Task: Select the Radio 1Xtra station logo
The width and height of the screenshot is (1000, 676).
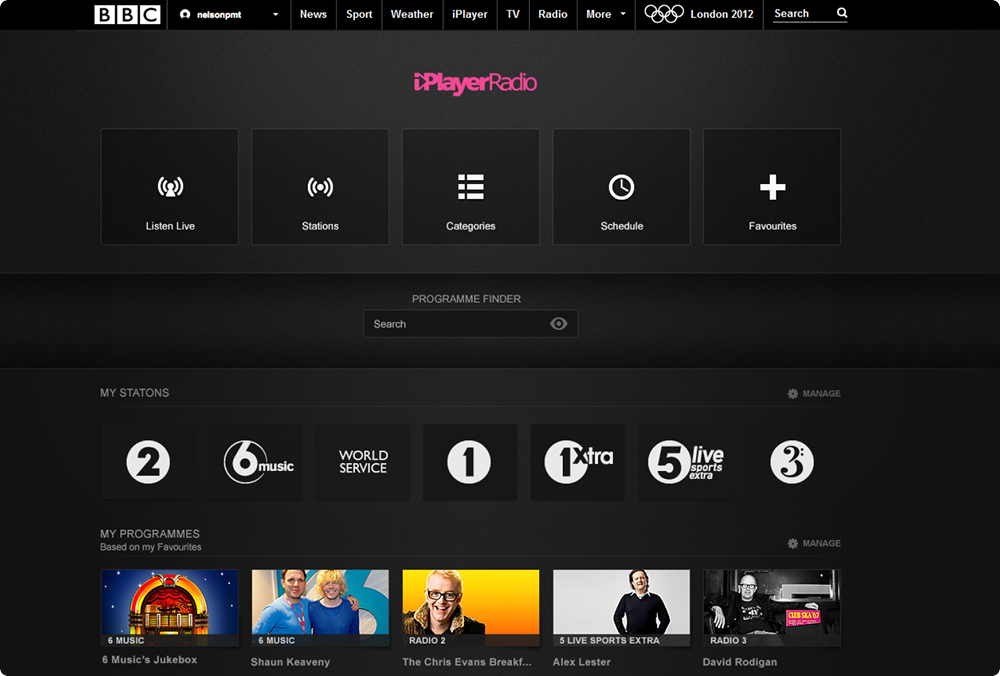Action: point(577,462)
